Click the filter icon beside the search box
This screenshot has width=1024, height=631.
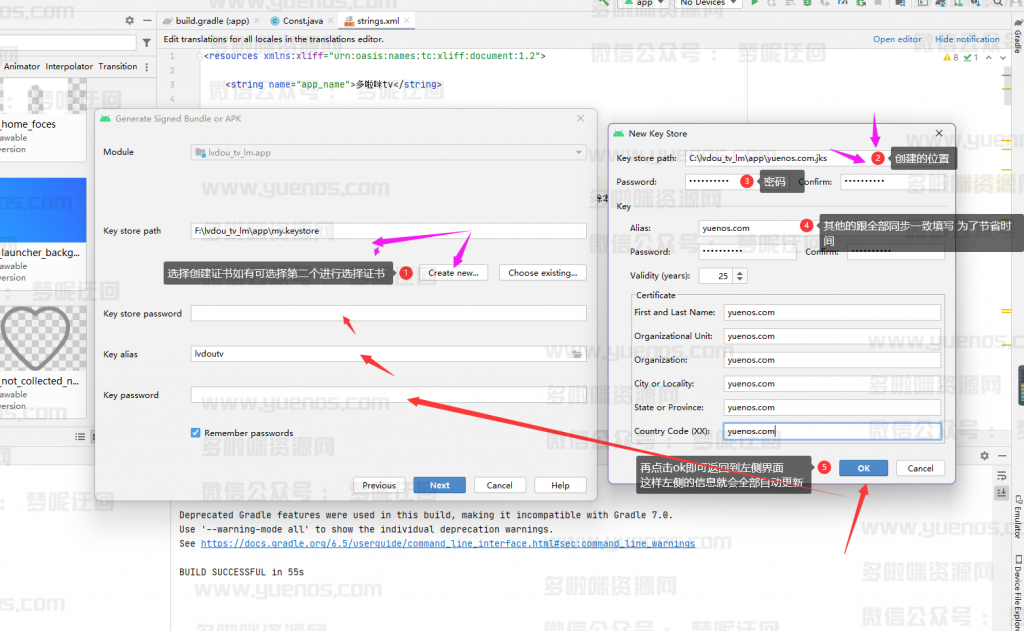pyautogui.click(x=147, y=43)
